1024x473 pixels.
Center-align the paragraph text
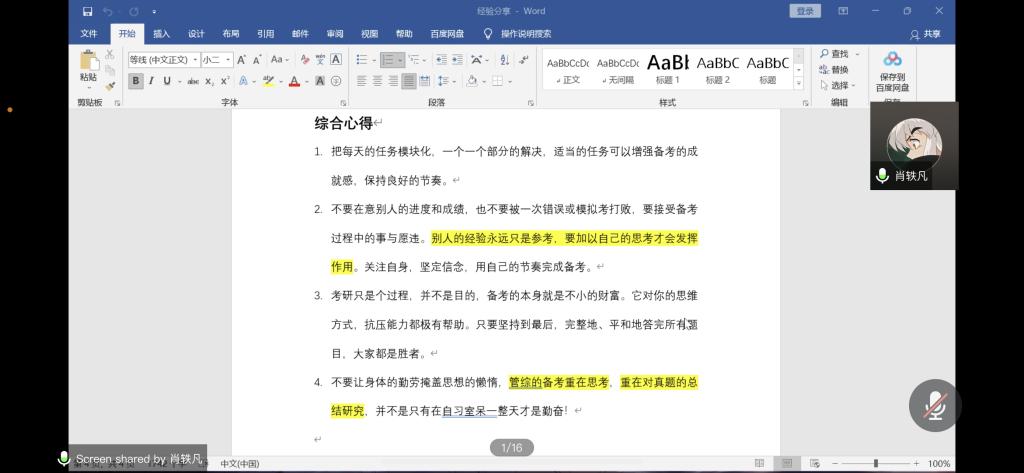click(377, 81)
